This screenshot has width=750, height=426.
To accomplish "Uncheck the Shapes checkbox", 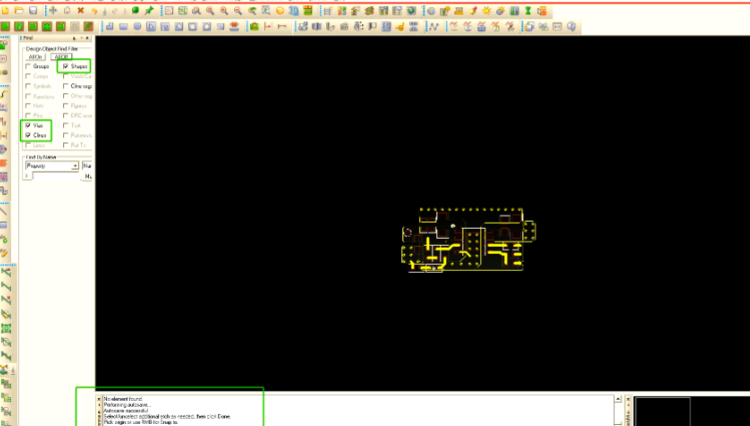I will tap(66, 66).
